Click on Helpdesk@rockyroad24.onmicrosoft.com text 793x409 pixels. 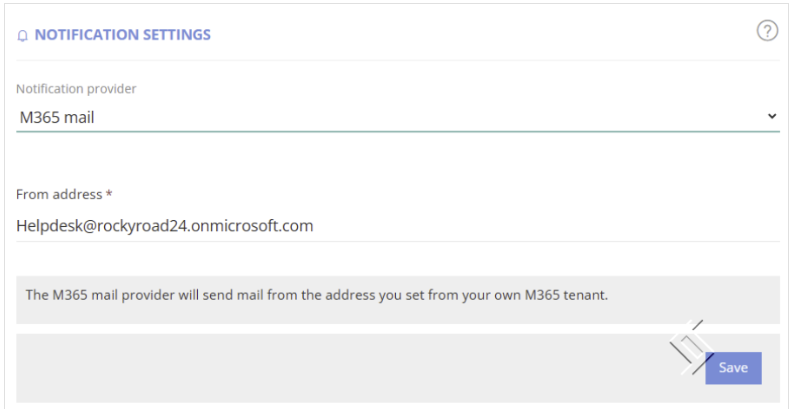tap(165, 225)
